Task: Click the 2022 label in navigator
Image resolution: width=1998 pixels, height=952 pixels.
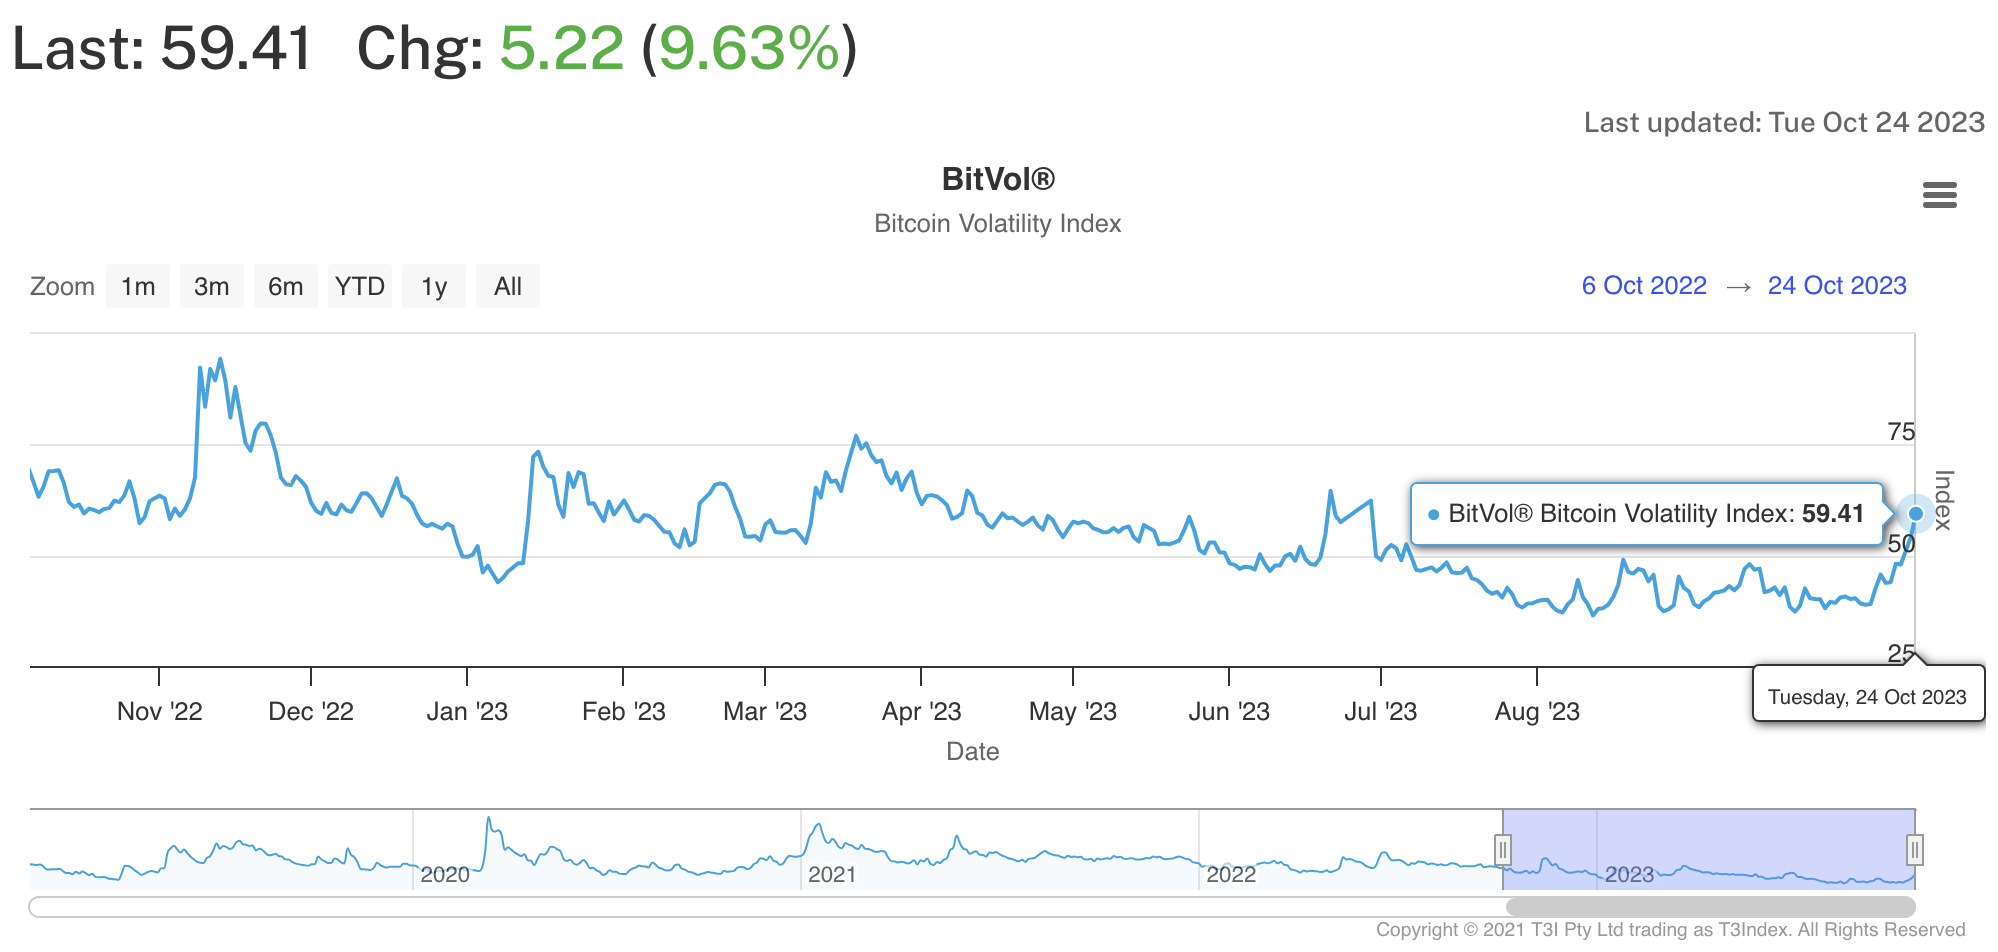Action: [x=1231, y=875]
